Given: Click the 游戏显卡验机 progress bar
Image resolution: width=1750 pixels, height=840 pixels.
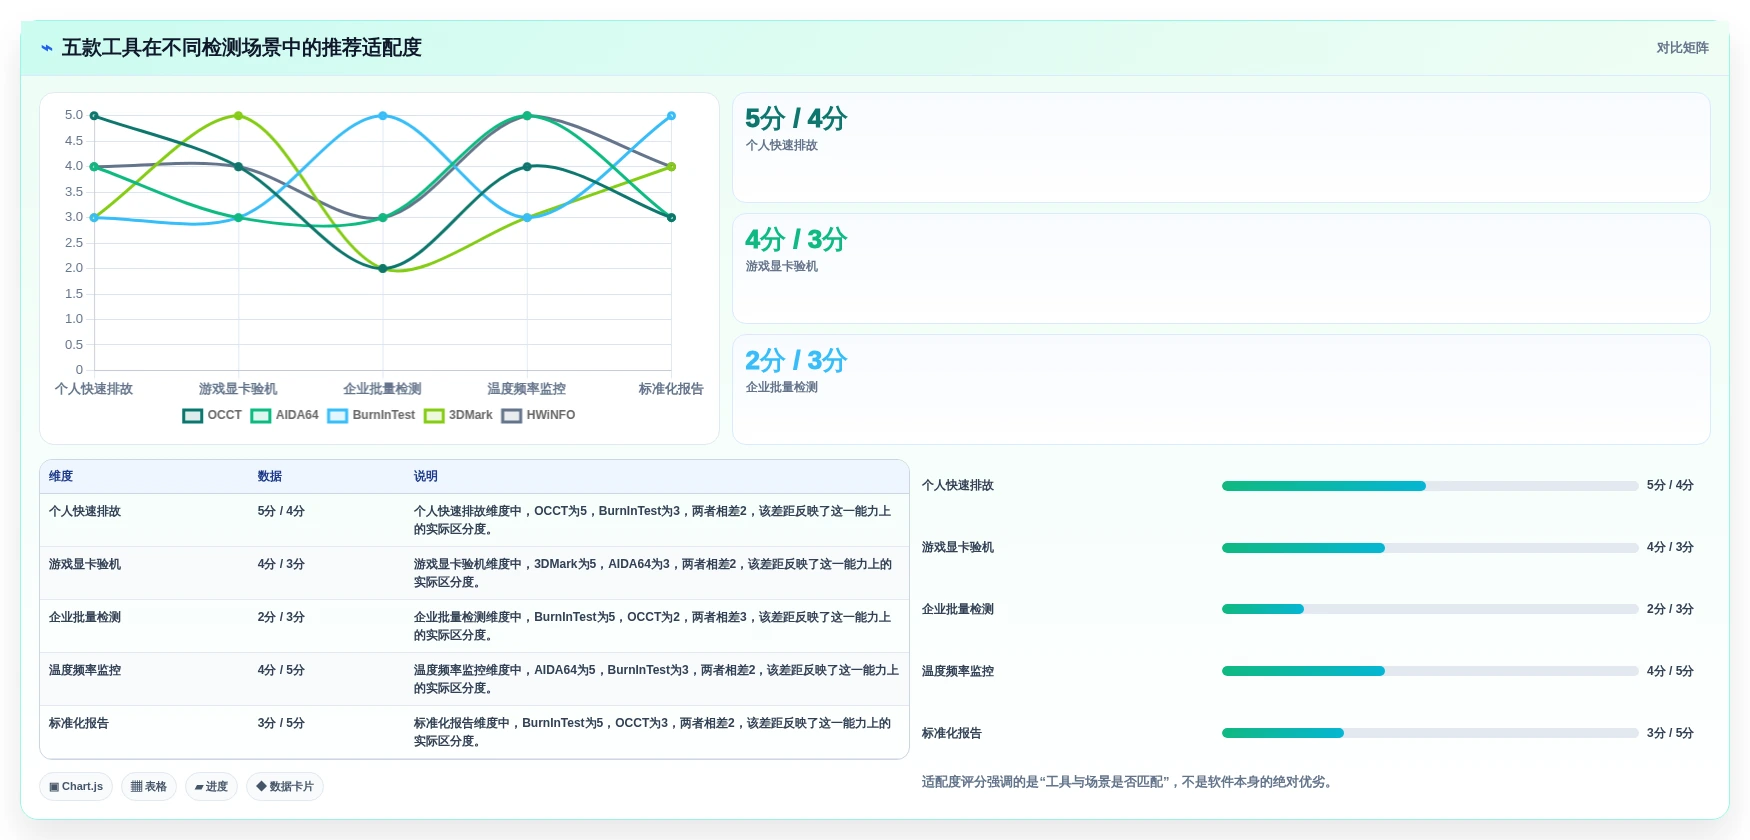Looking at the screenshot, I should (1430, 548).
